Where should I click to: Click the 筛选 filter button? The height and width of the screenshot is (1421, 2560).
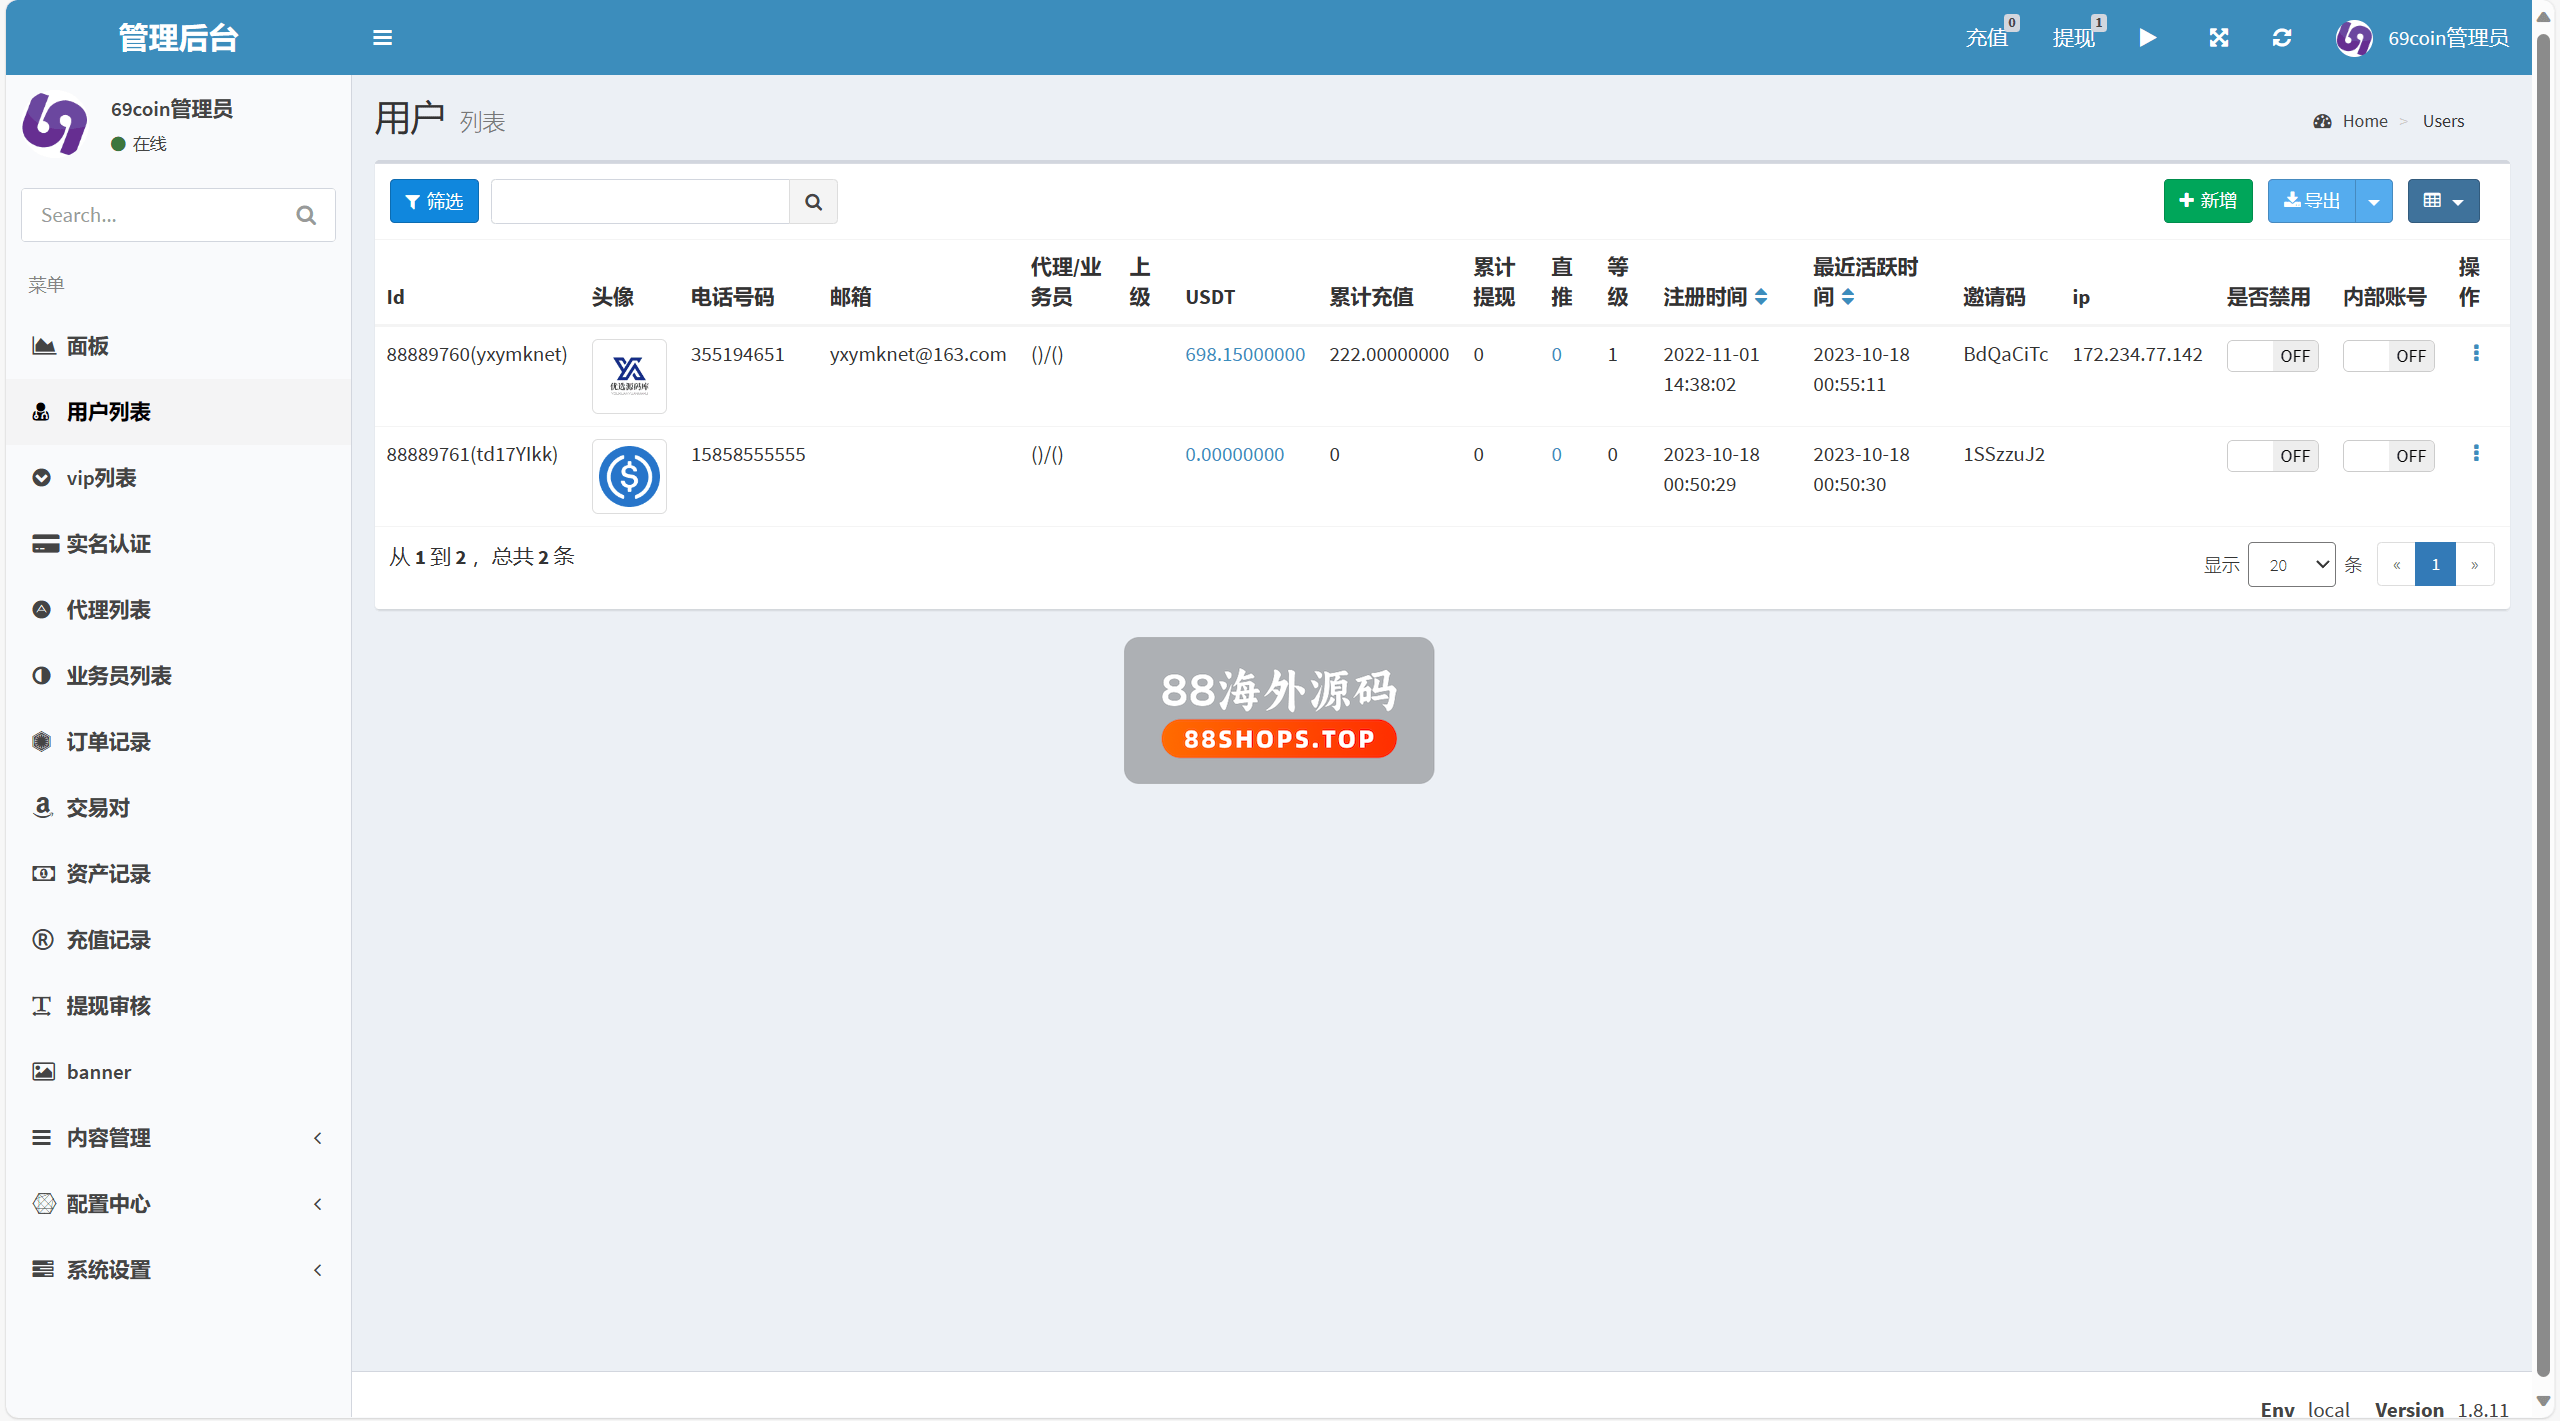coord(434,202)
